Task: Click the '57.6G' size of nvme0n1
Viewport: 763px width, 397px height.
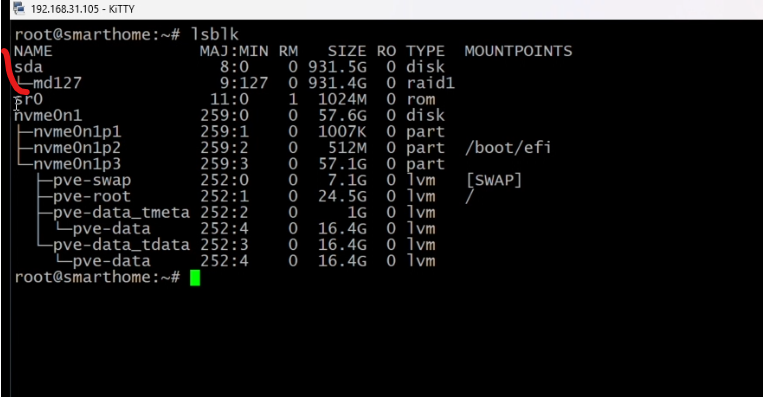Action: pyautogui.click(x=342, y=116)
